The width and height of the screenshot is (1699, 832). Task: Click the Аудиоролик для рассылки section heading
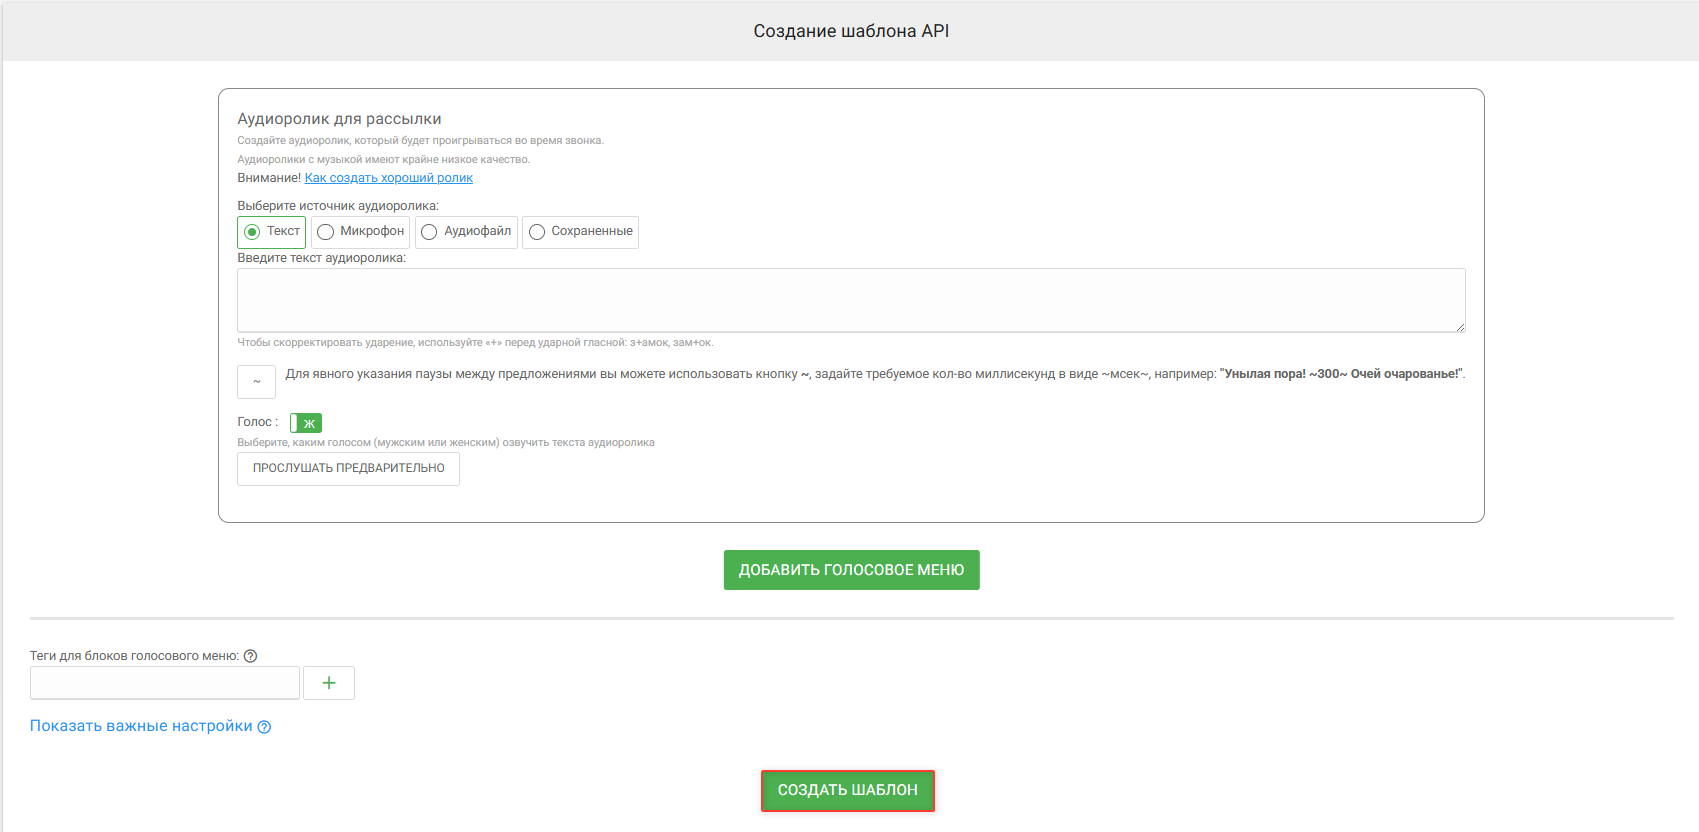click(339, 119)
